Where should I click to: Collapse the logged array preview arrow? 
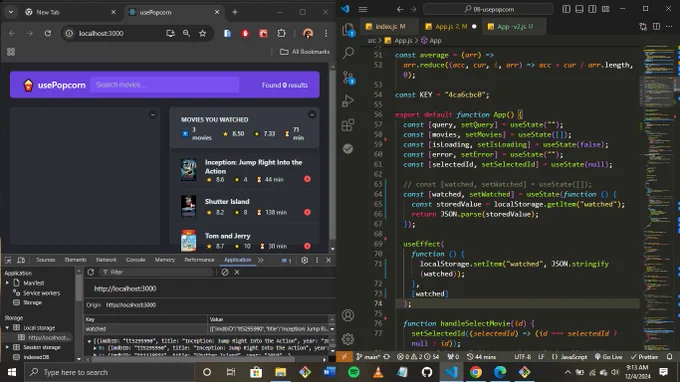(89, 341)
